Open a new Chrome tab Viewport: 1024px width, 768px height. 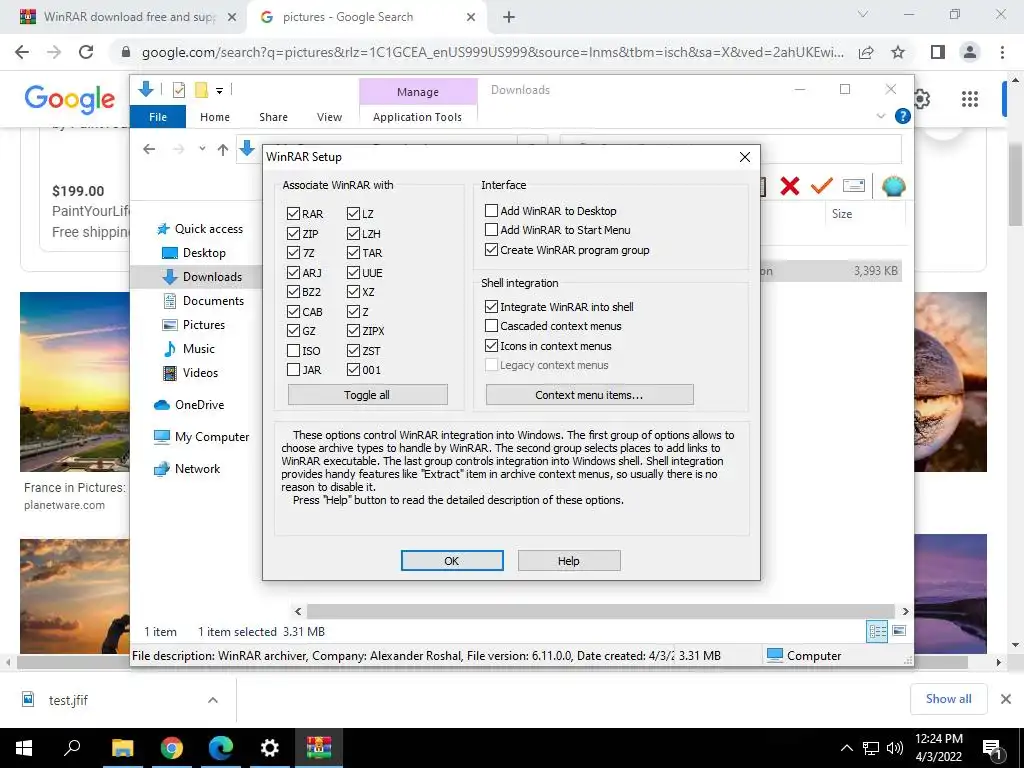click(x=509, y=17)
